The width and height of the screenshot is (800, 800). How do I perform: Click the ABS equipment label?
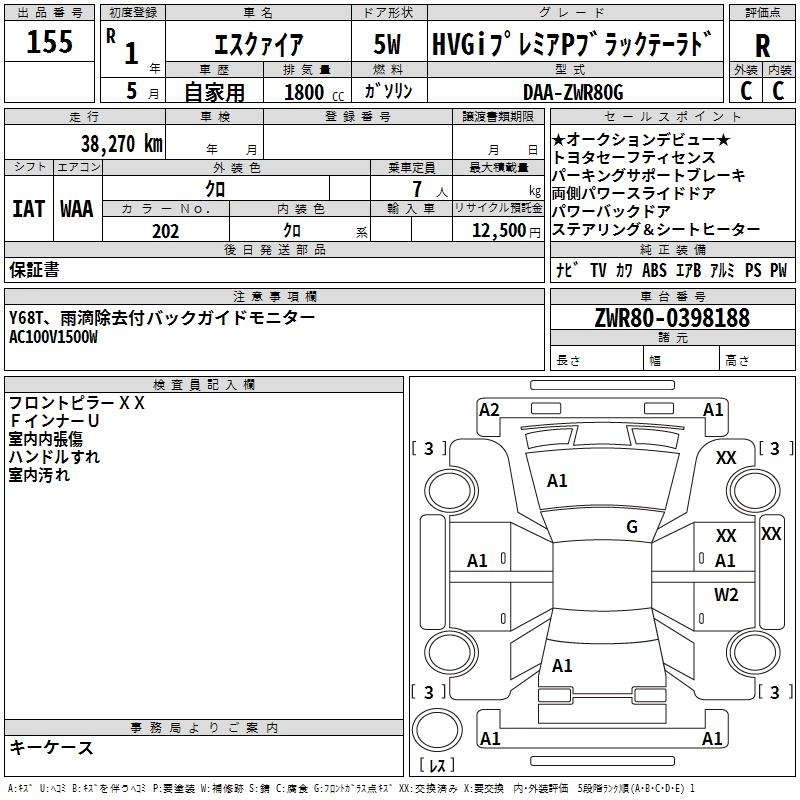click(x=654, y=271)
